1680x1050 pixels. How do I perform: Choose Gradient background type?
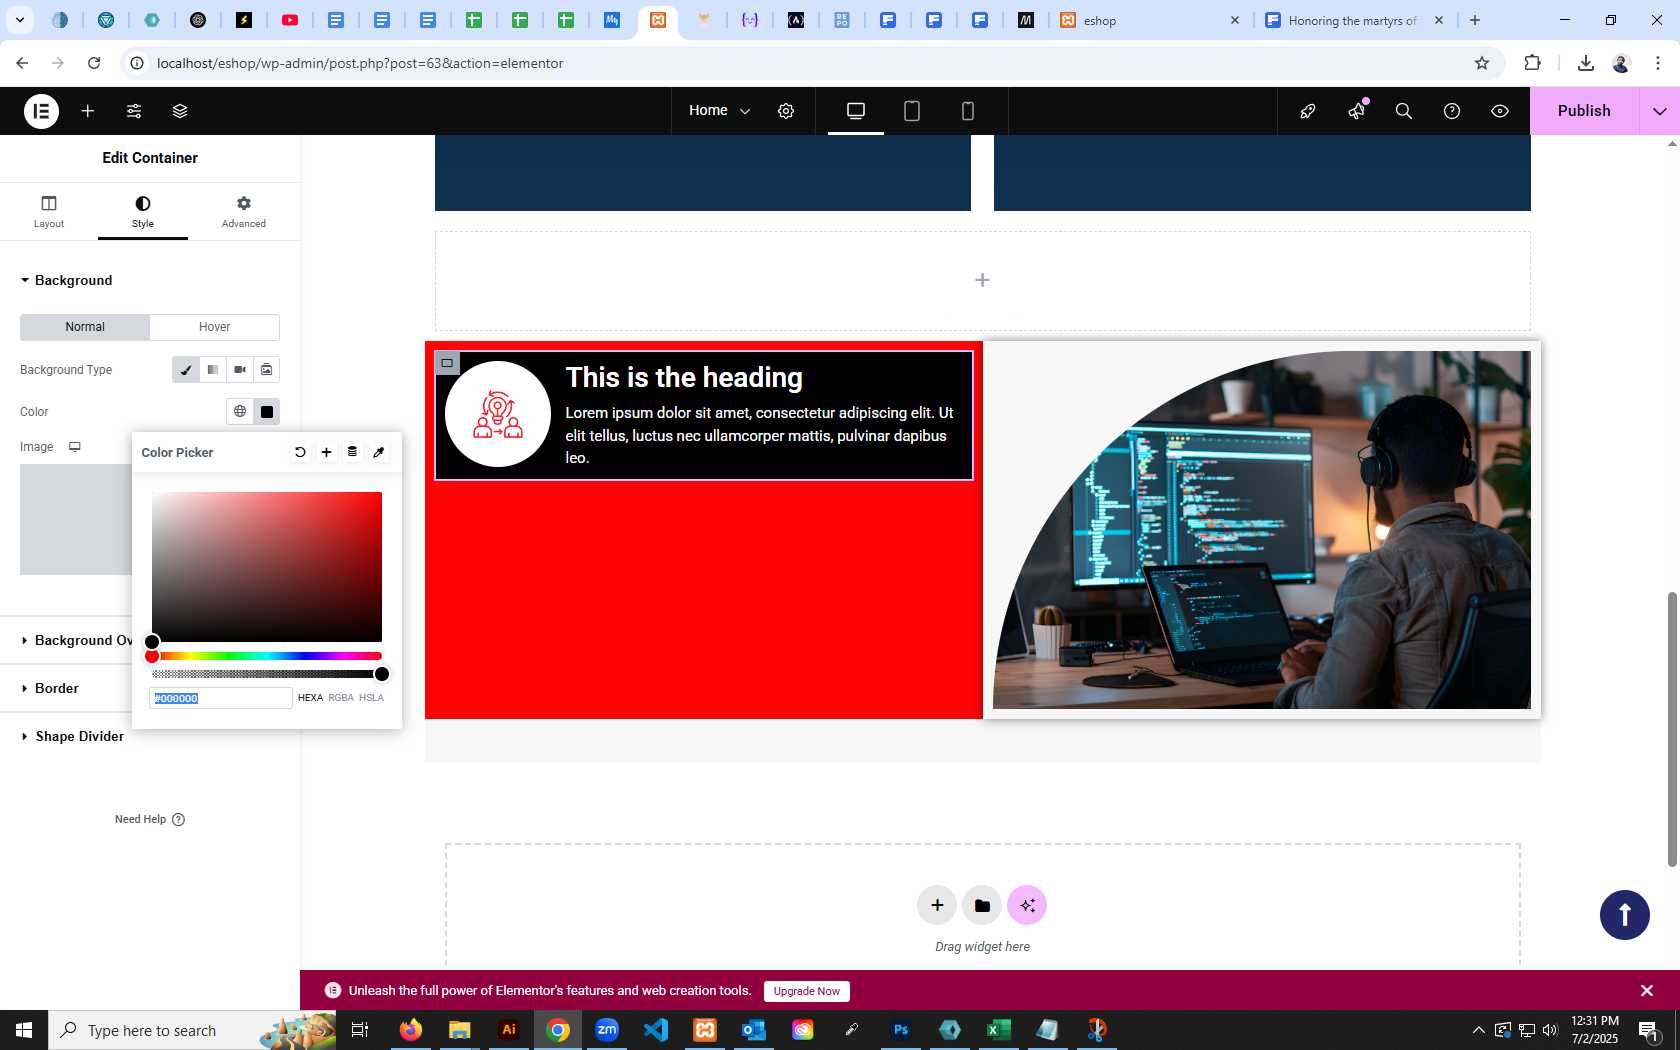213,370
